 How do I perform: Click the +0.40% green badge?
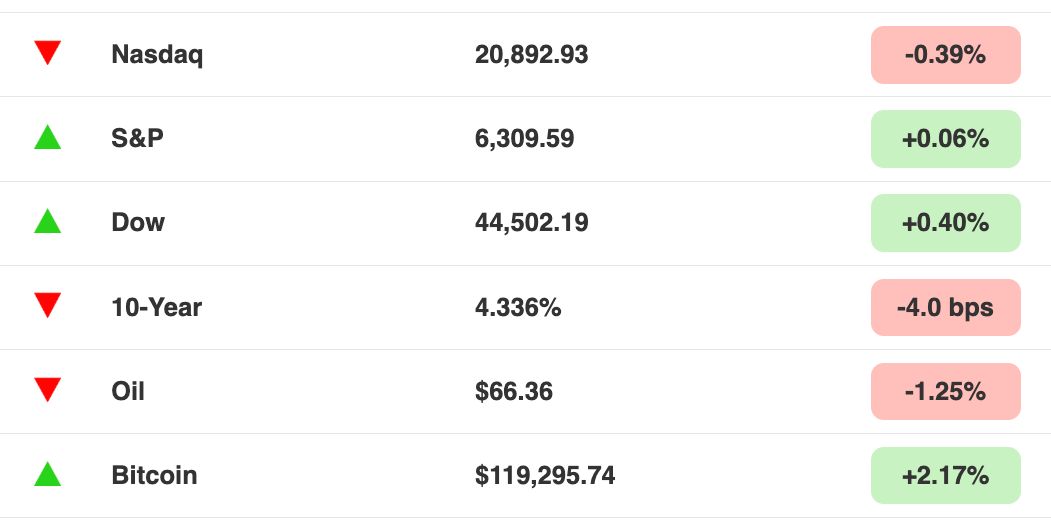(946, 223)
